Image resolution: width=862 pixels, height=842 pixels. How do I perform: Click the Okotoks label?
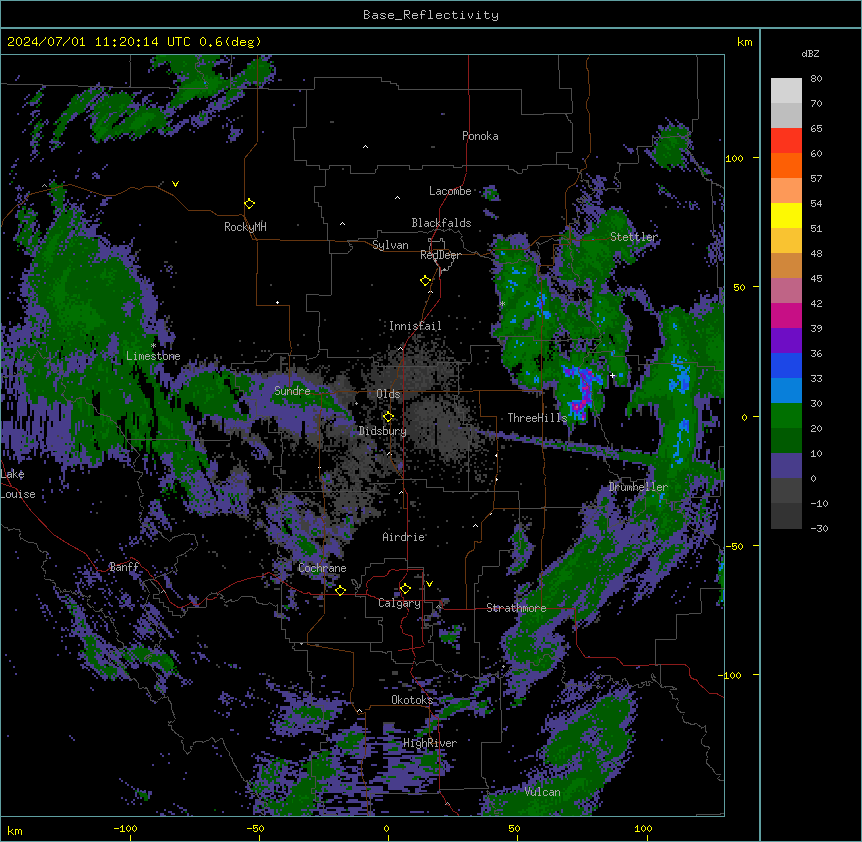[x=412, y=700]
